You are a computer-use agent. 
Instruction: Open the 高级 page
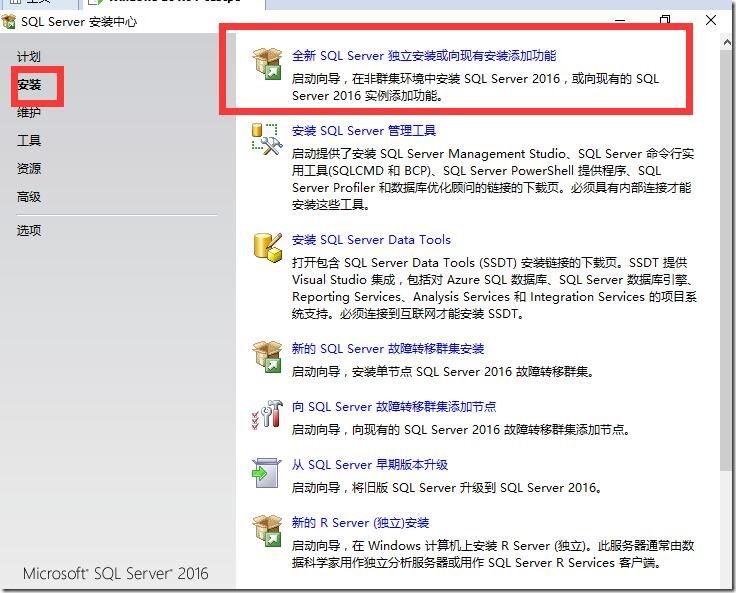point(29,197)
